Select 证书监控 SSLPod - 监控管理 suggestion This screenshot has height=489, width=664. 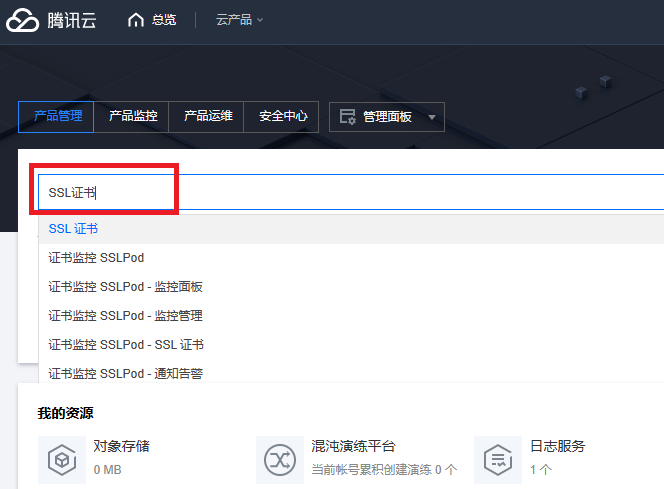click(x=125, y=316)
